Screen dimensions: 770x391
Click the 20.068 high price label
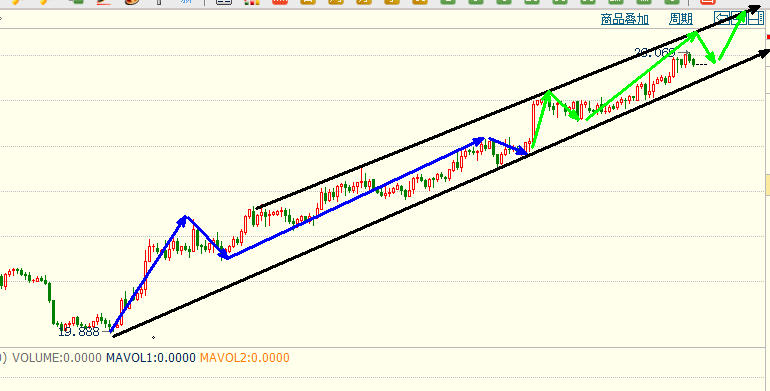[655, 53]
